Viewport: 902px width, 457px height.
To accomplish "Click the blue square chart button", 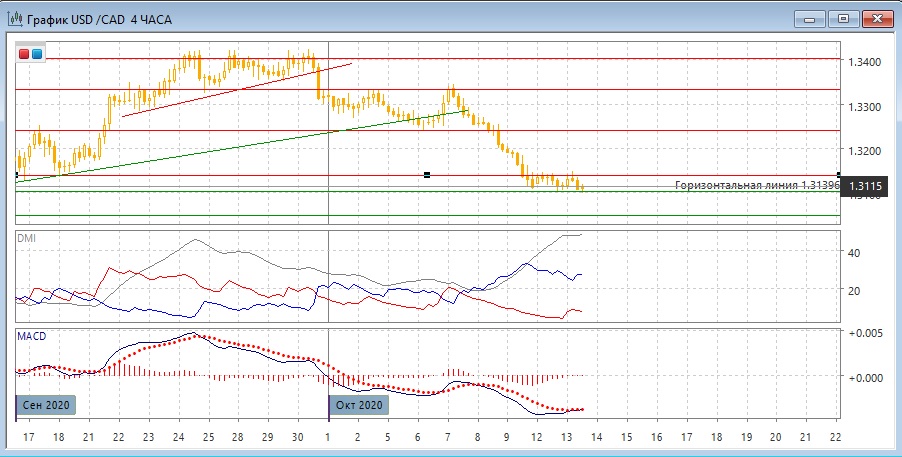I will pyautogui.click(x=38, y=53).
